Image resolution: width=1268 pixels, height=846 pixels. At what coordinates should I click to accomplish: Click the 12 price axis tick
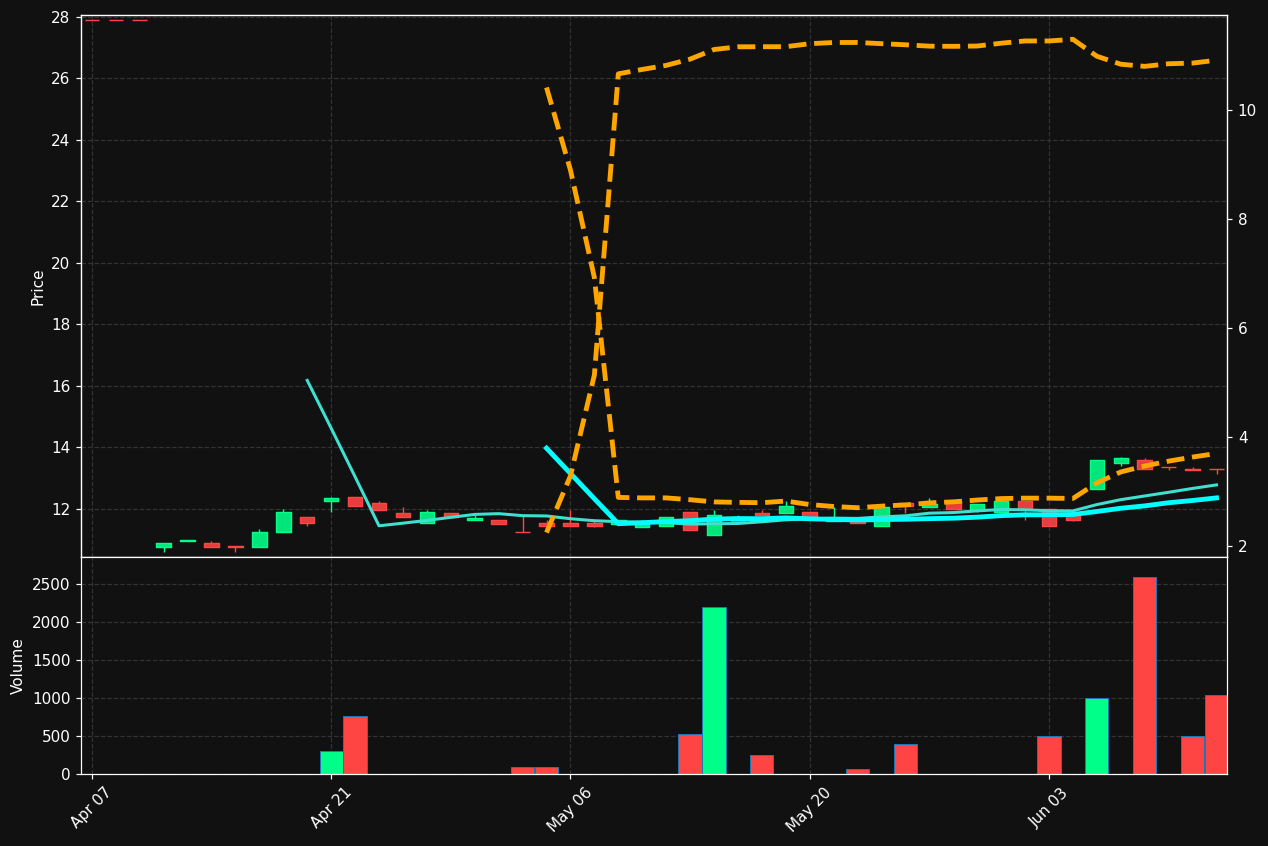coord(59,509)
